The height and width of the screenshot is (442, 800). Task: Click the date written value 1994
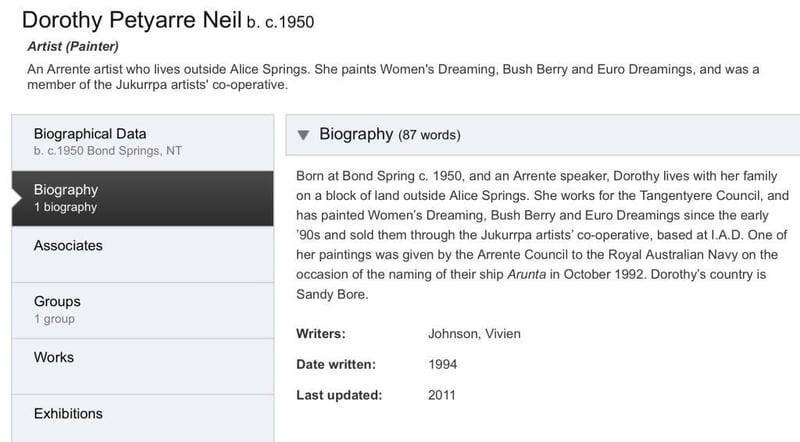[443, 363]
